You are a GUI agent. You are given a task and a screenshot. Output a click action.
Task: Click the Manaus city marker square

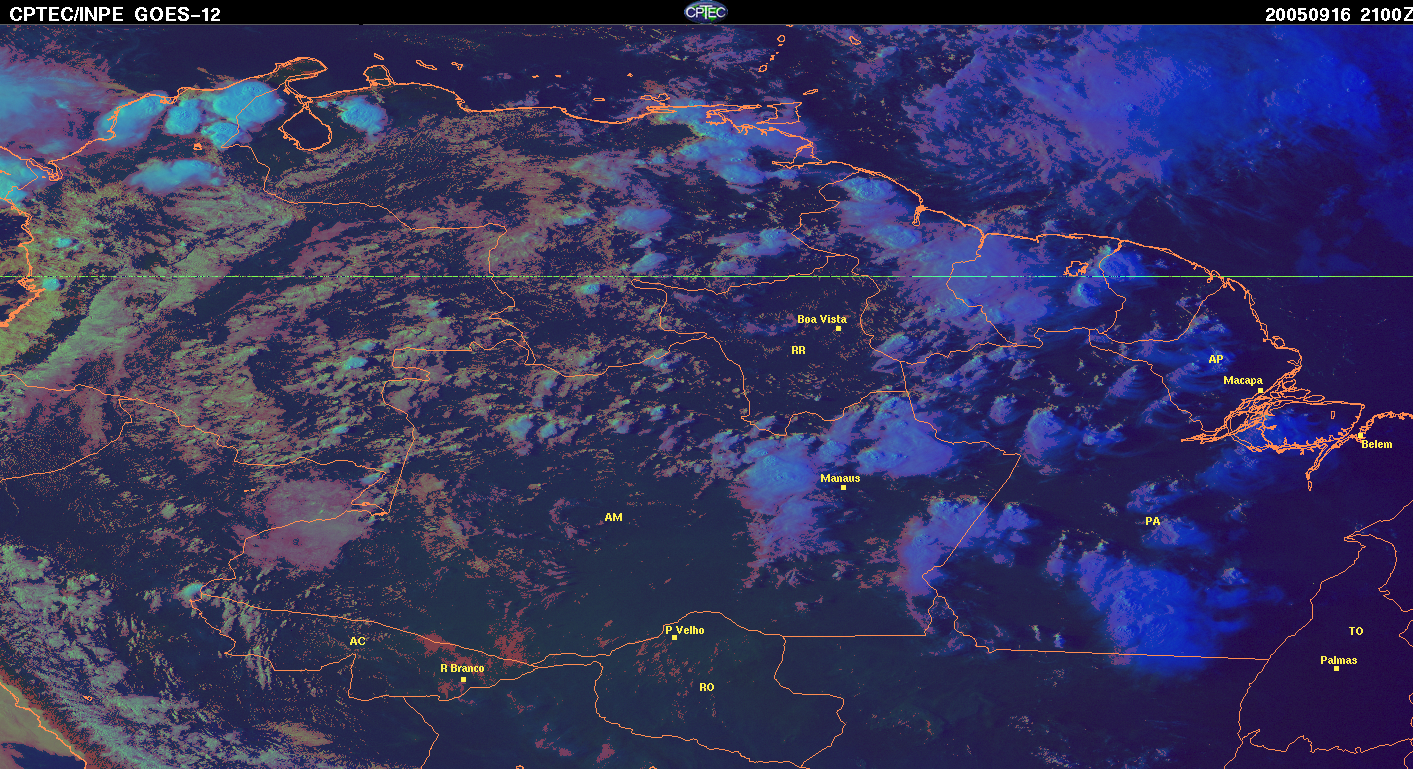click(844, 487)
